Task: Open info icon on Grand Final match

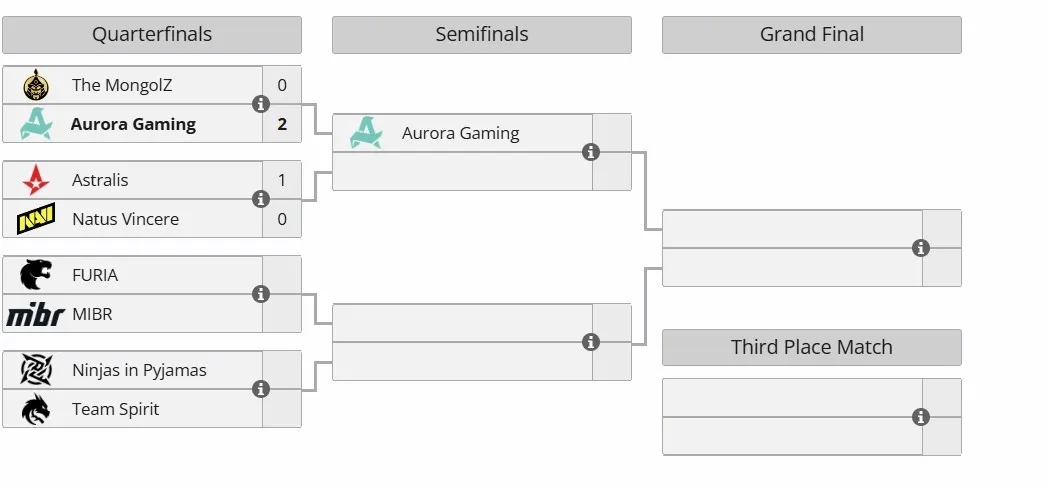Action: [x=921, y=248]
